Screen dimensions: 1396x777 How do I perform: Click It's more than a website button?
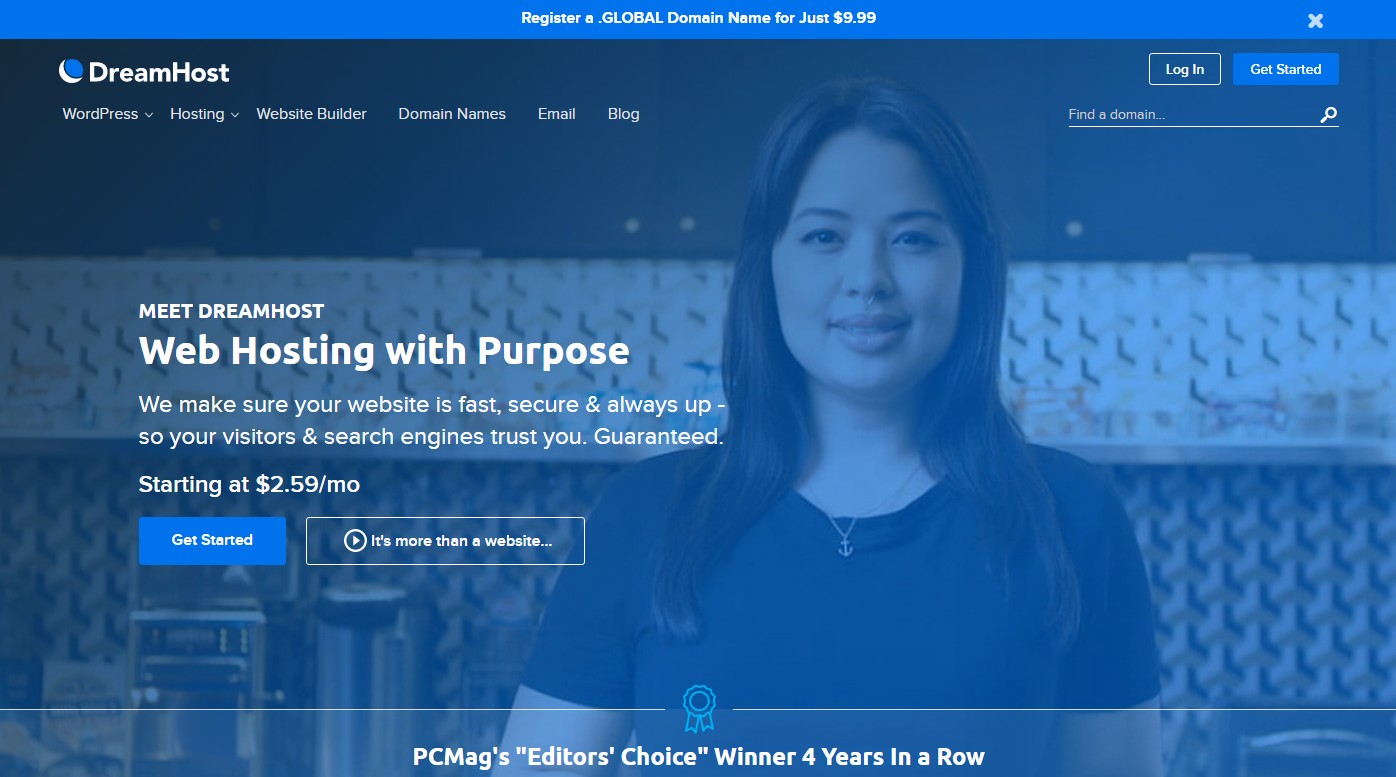tap(445, 540)
